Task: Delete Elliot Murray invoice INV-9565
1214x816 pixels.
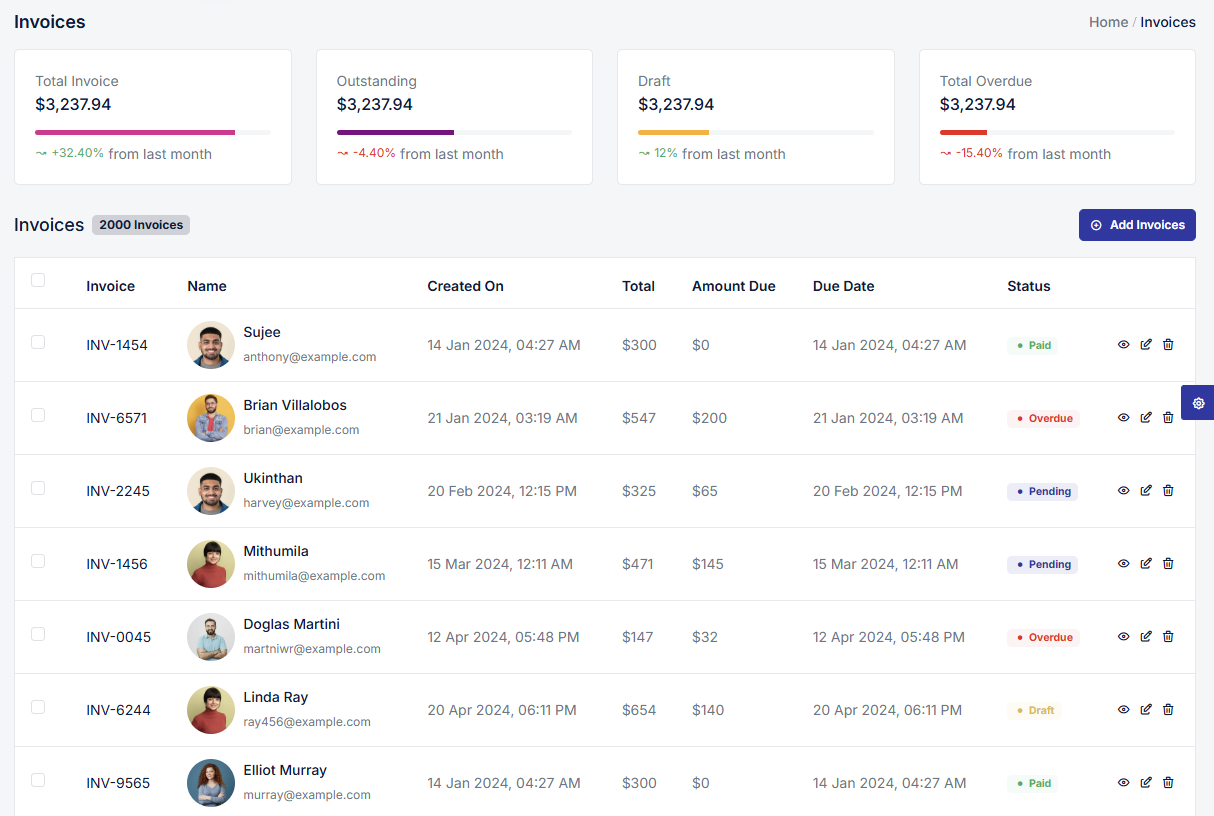Action: pos(1168,782)
